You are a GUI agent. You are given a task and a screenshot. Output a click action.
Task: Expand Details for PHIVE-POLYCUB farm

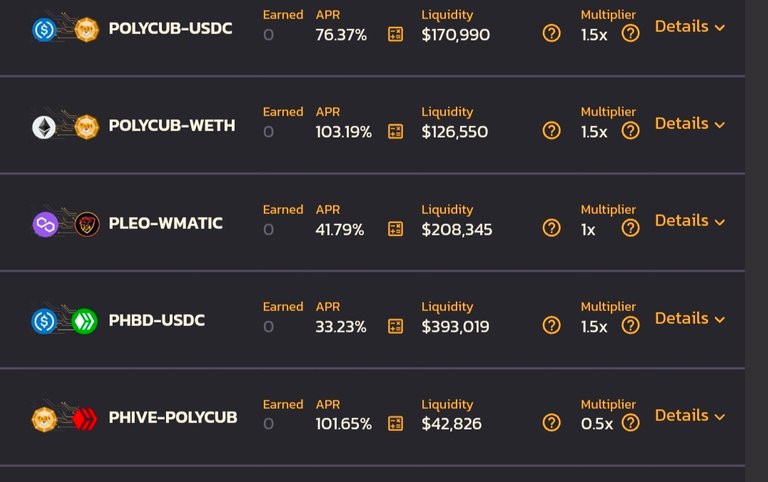tap(690, 415)
